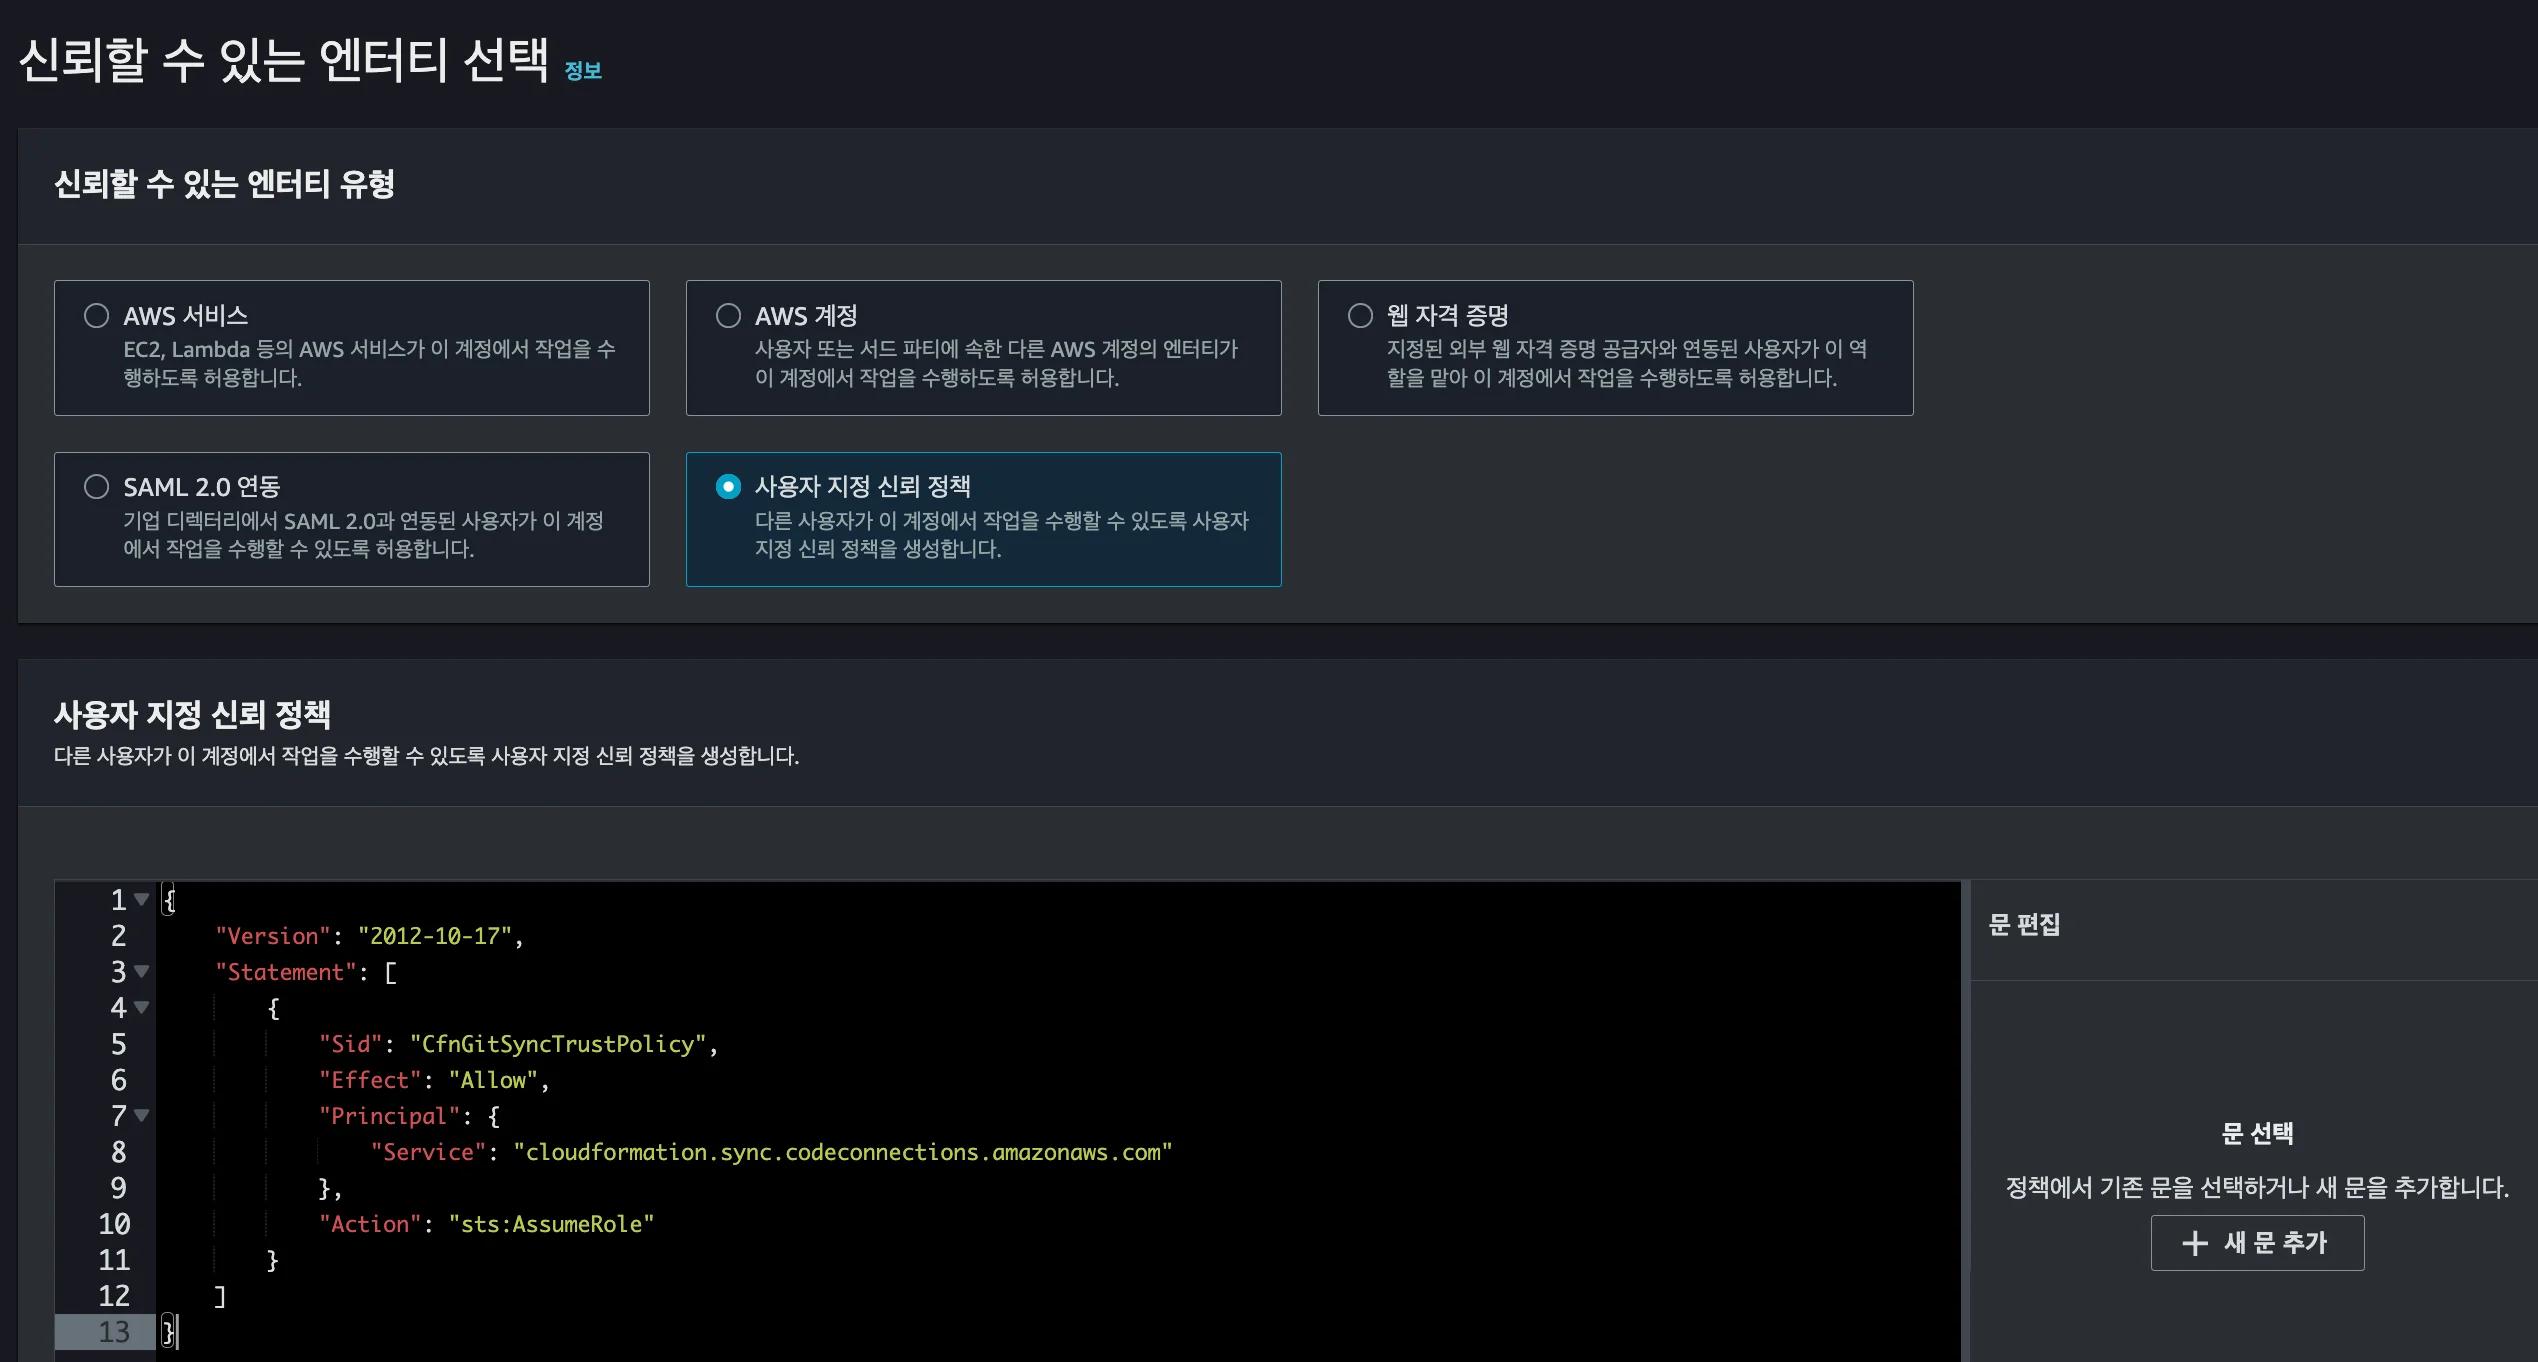
Task: Select the AWS 계정 radio button
Action: 728,315
